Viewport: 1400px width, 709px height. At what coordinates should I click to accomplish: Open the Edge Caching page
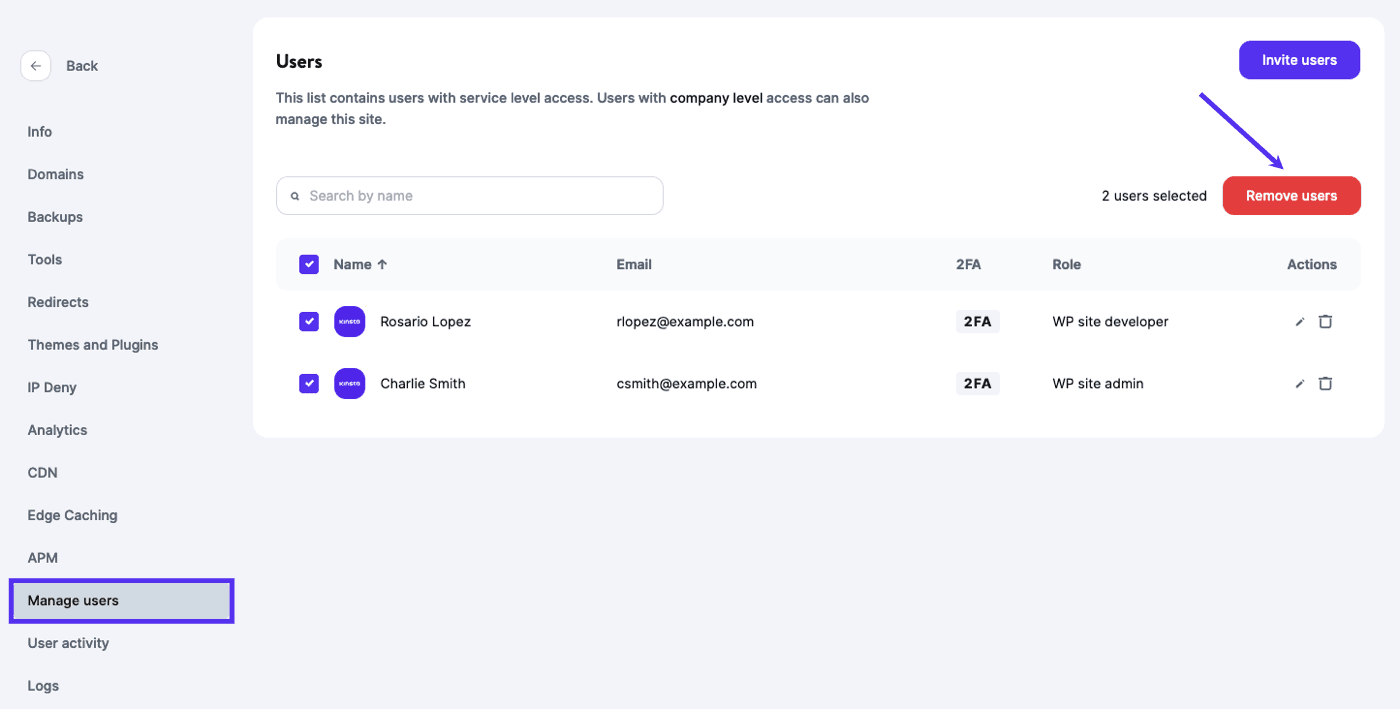[x=72, y=516]
